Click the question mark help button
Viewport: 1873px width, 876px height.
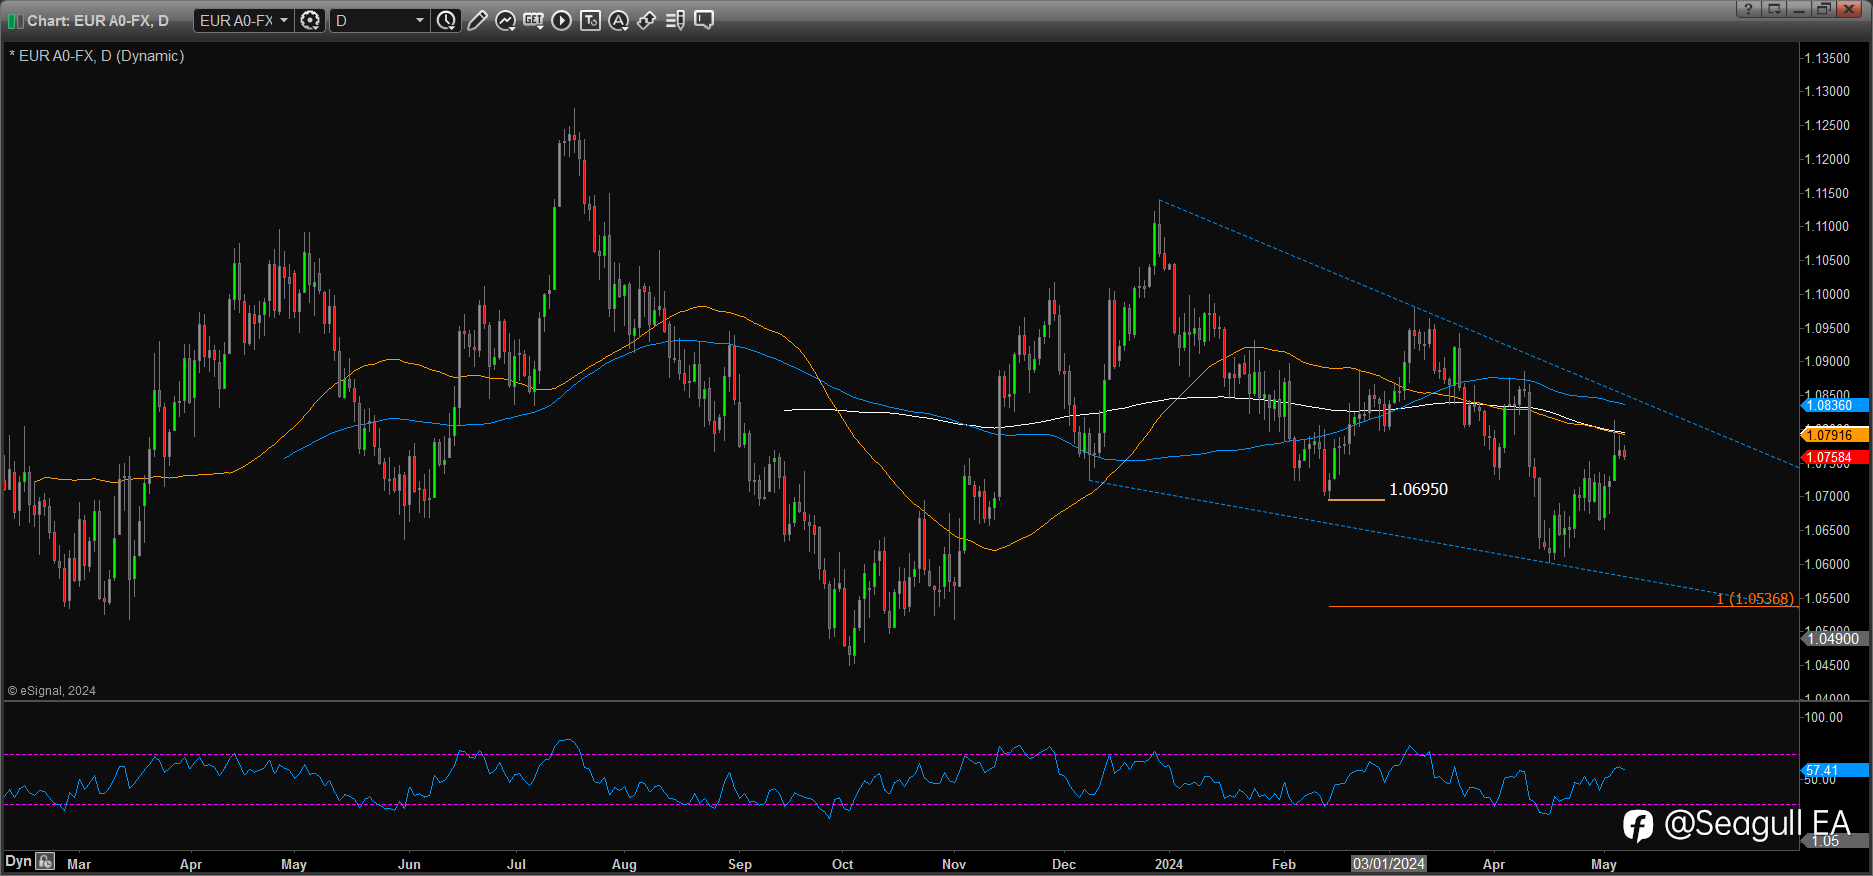coord(1747,9)
